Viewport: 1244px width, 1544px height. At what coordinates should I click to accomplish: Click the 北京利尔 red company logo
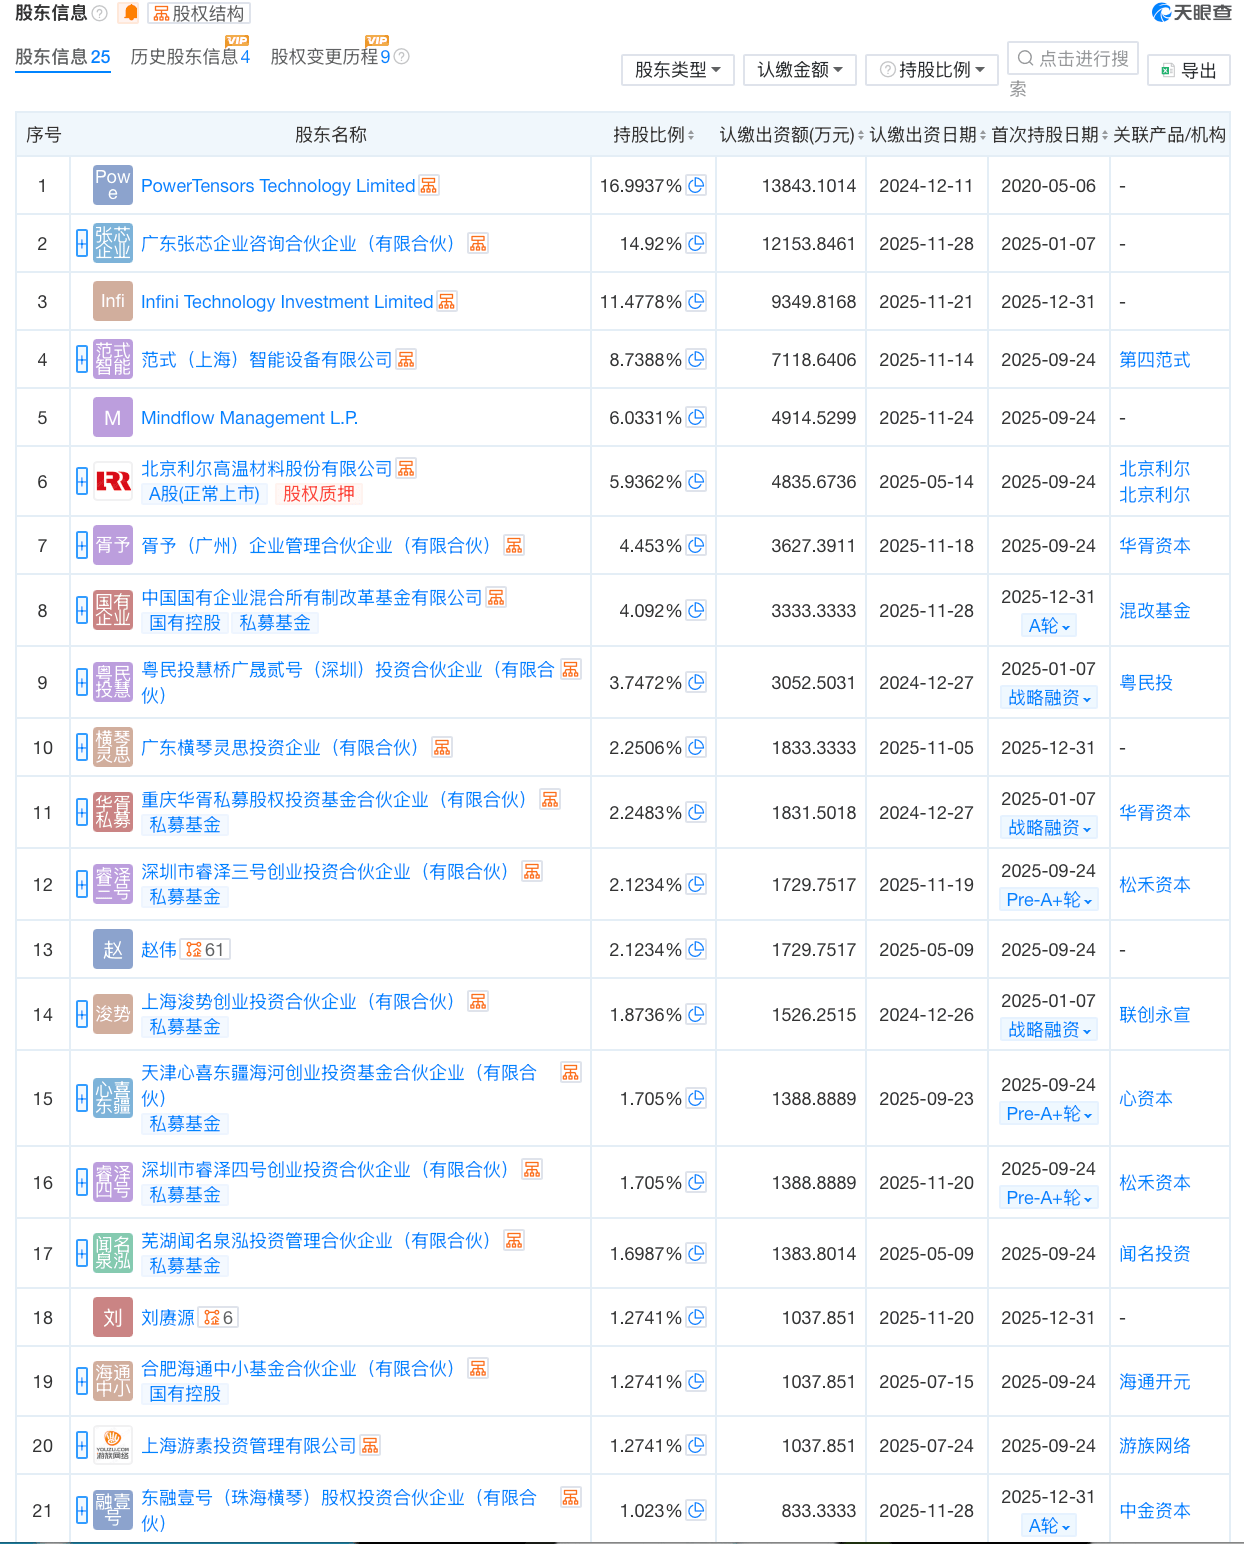click(x=113, y=482)
